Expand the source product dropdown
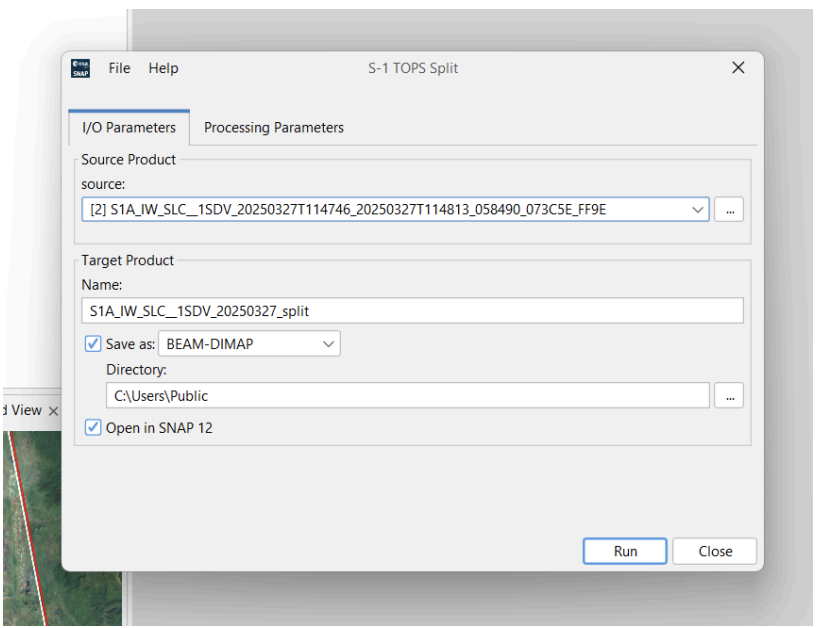 click(x=697, y=210)
